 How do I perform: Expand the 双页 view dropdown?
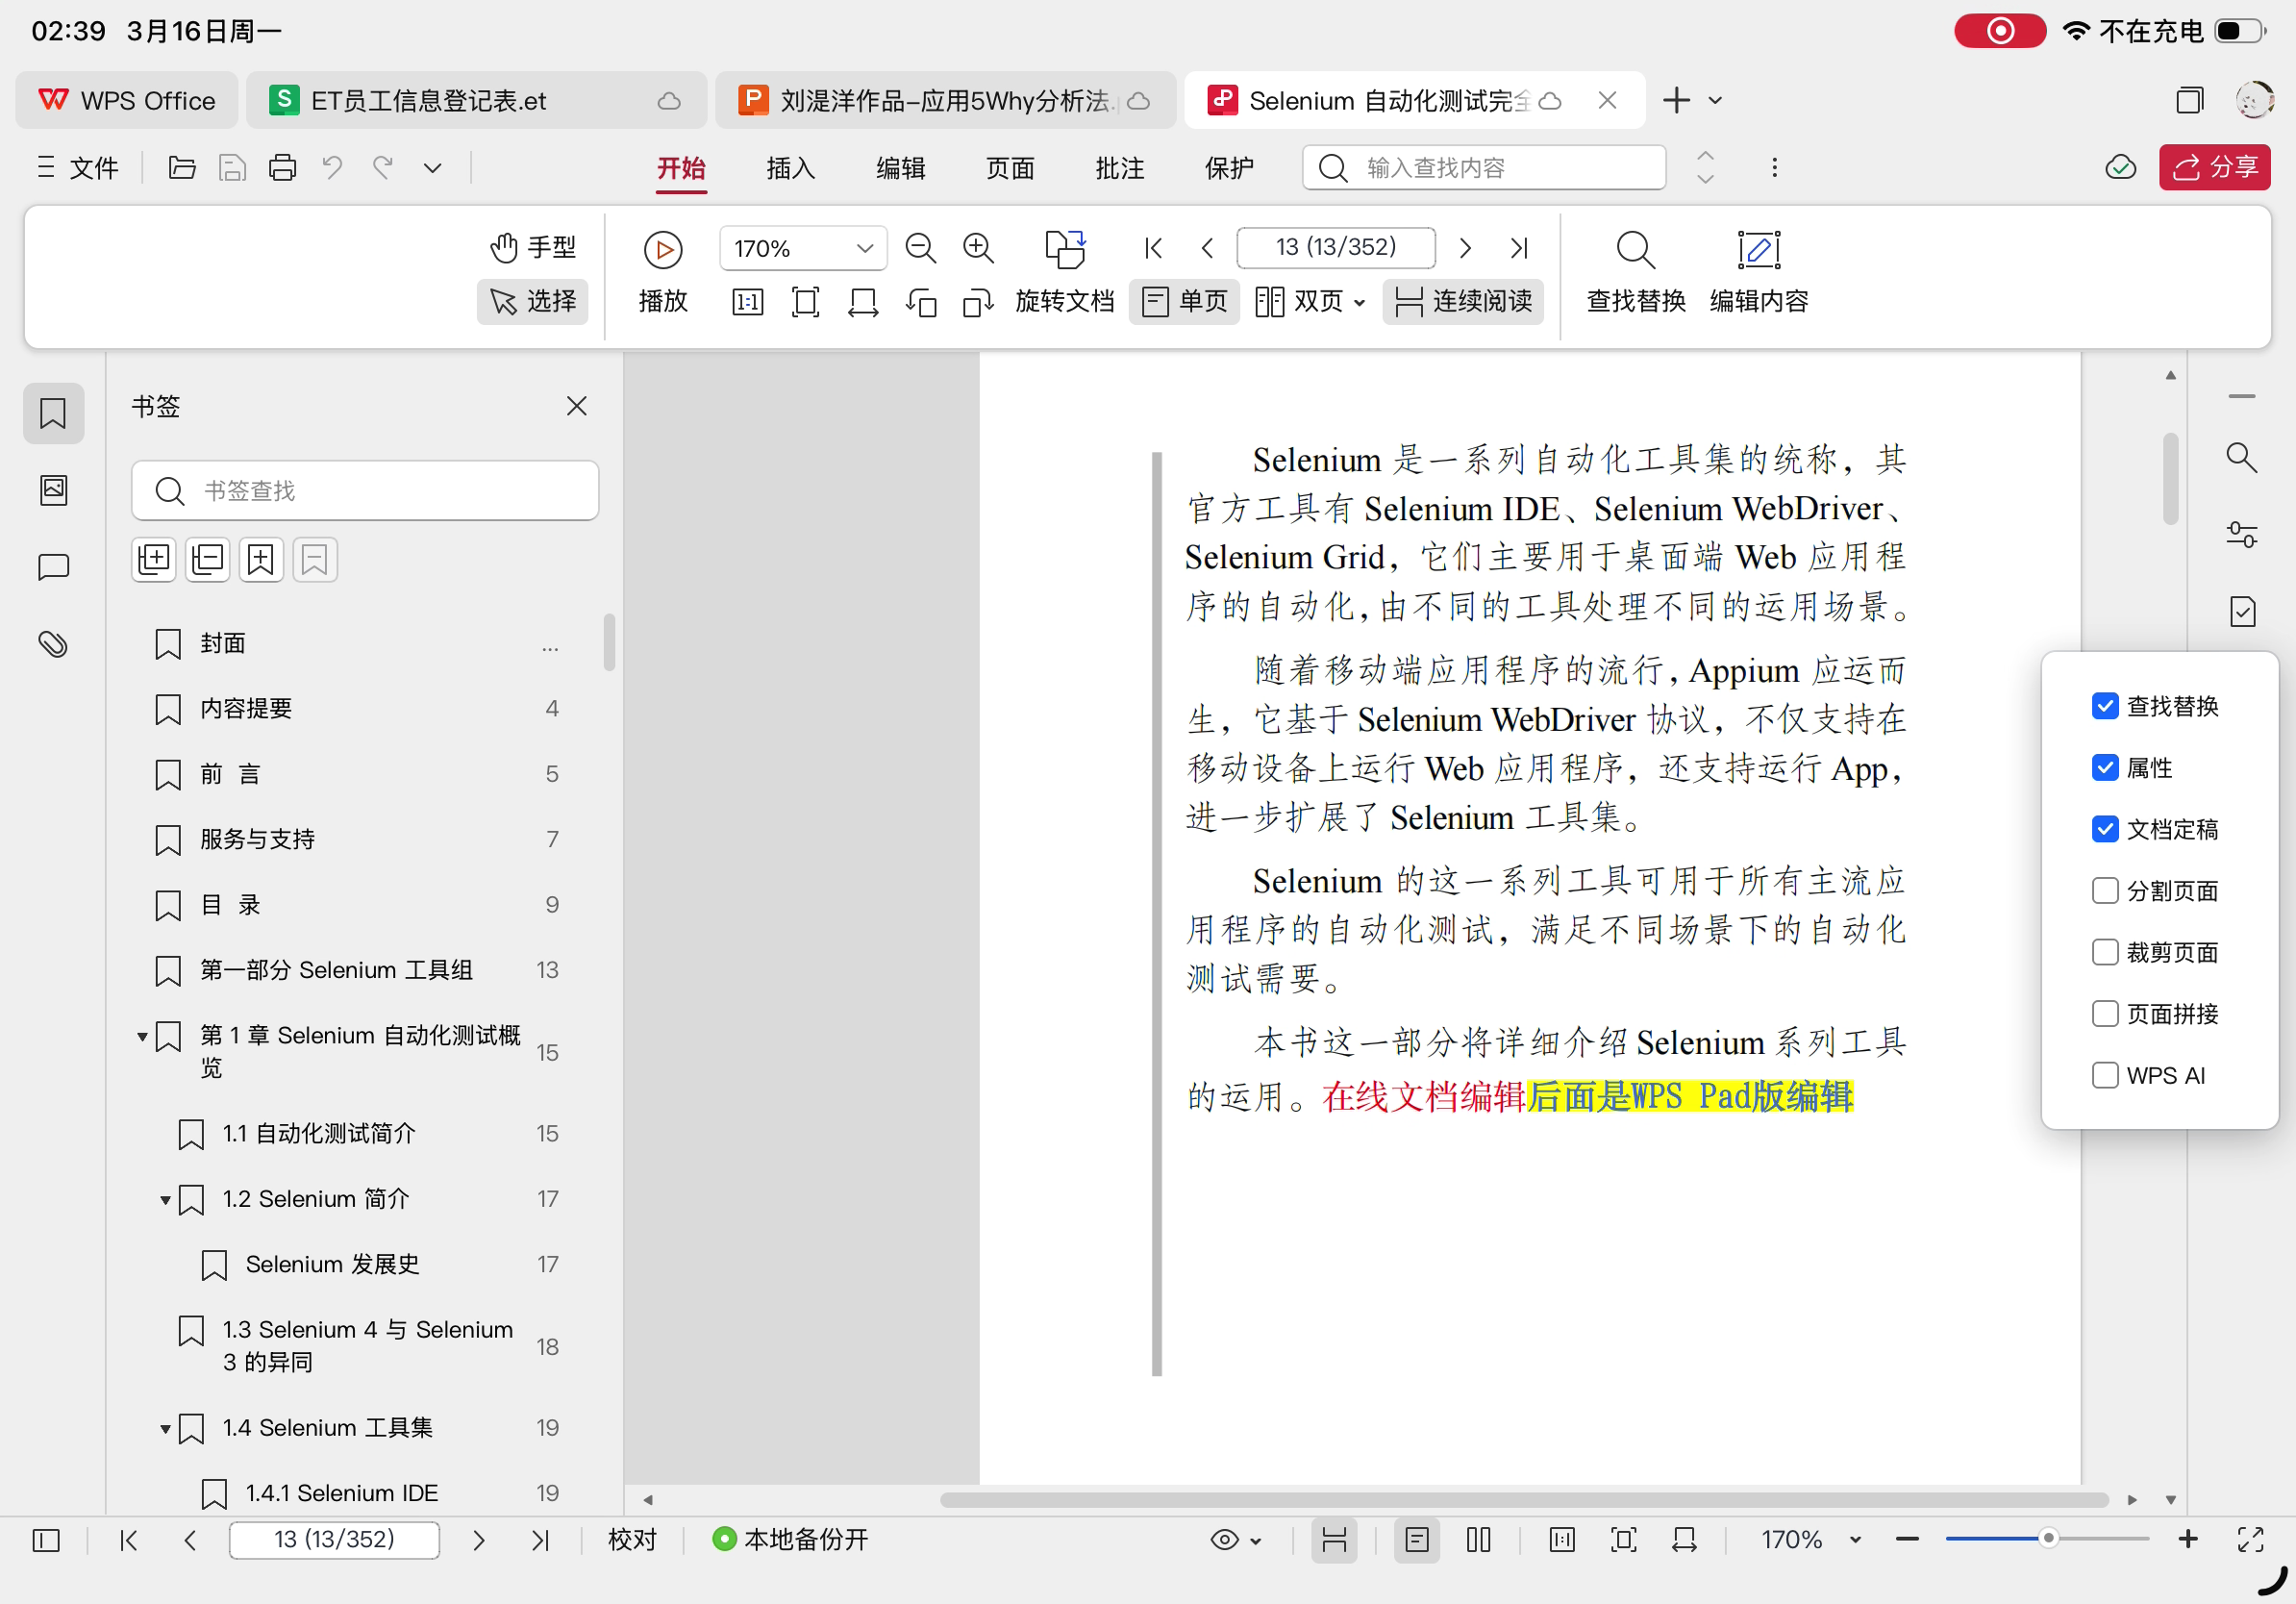(1359, 302)
